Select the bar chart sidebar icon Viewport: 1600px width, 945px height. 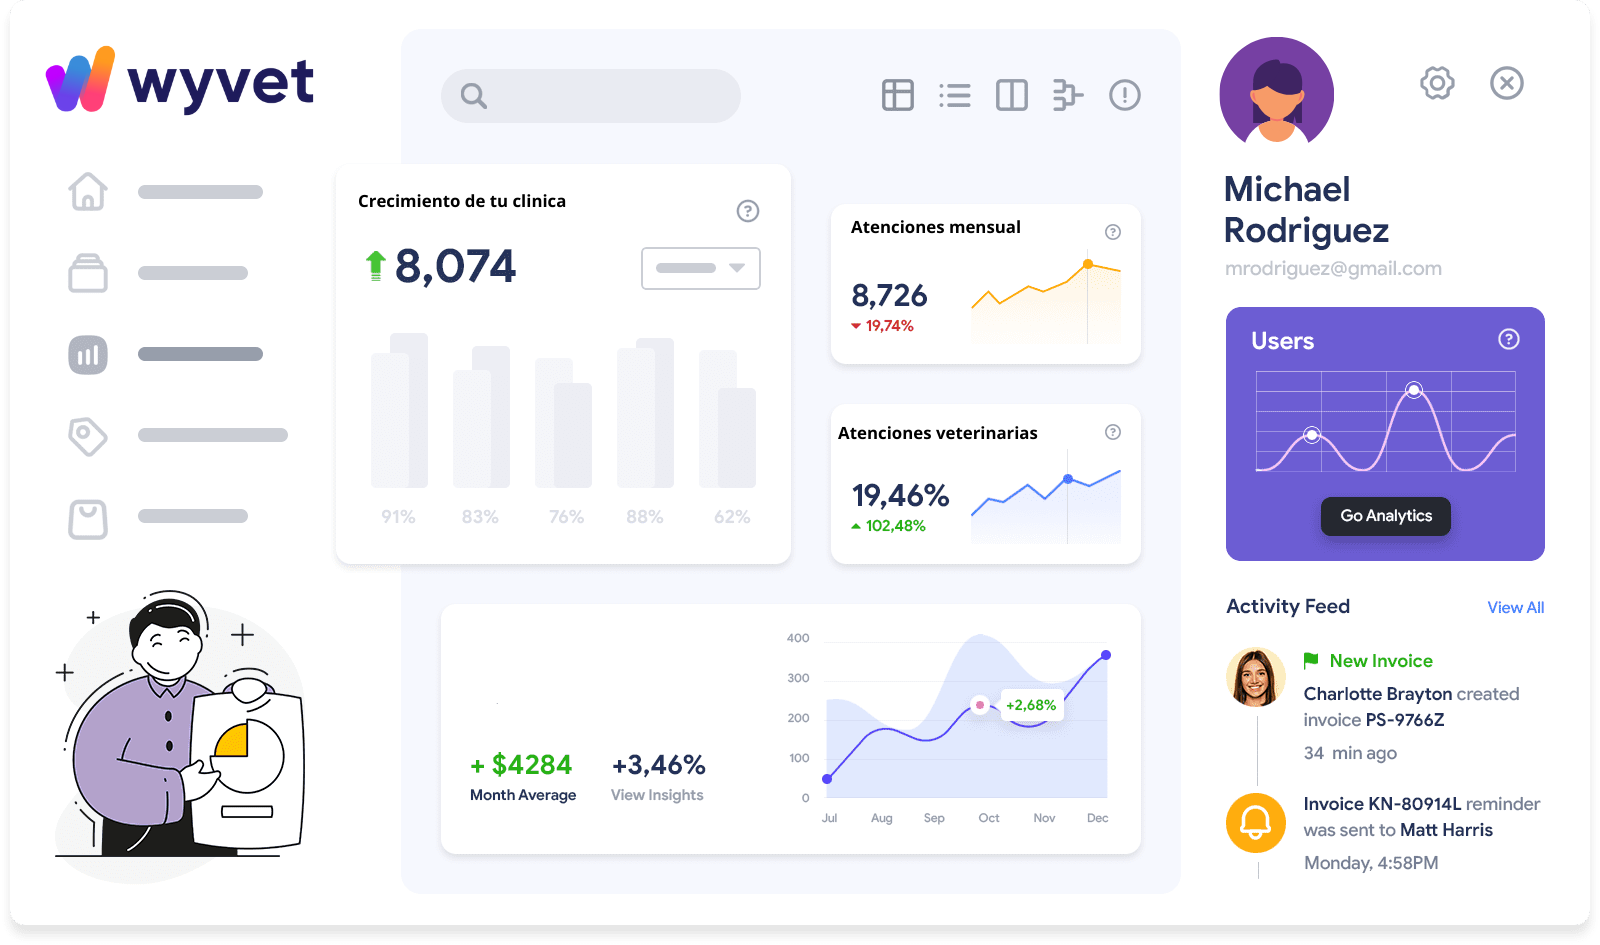coord(88,354)
